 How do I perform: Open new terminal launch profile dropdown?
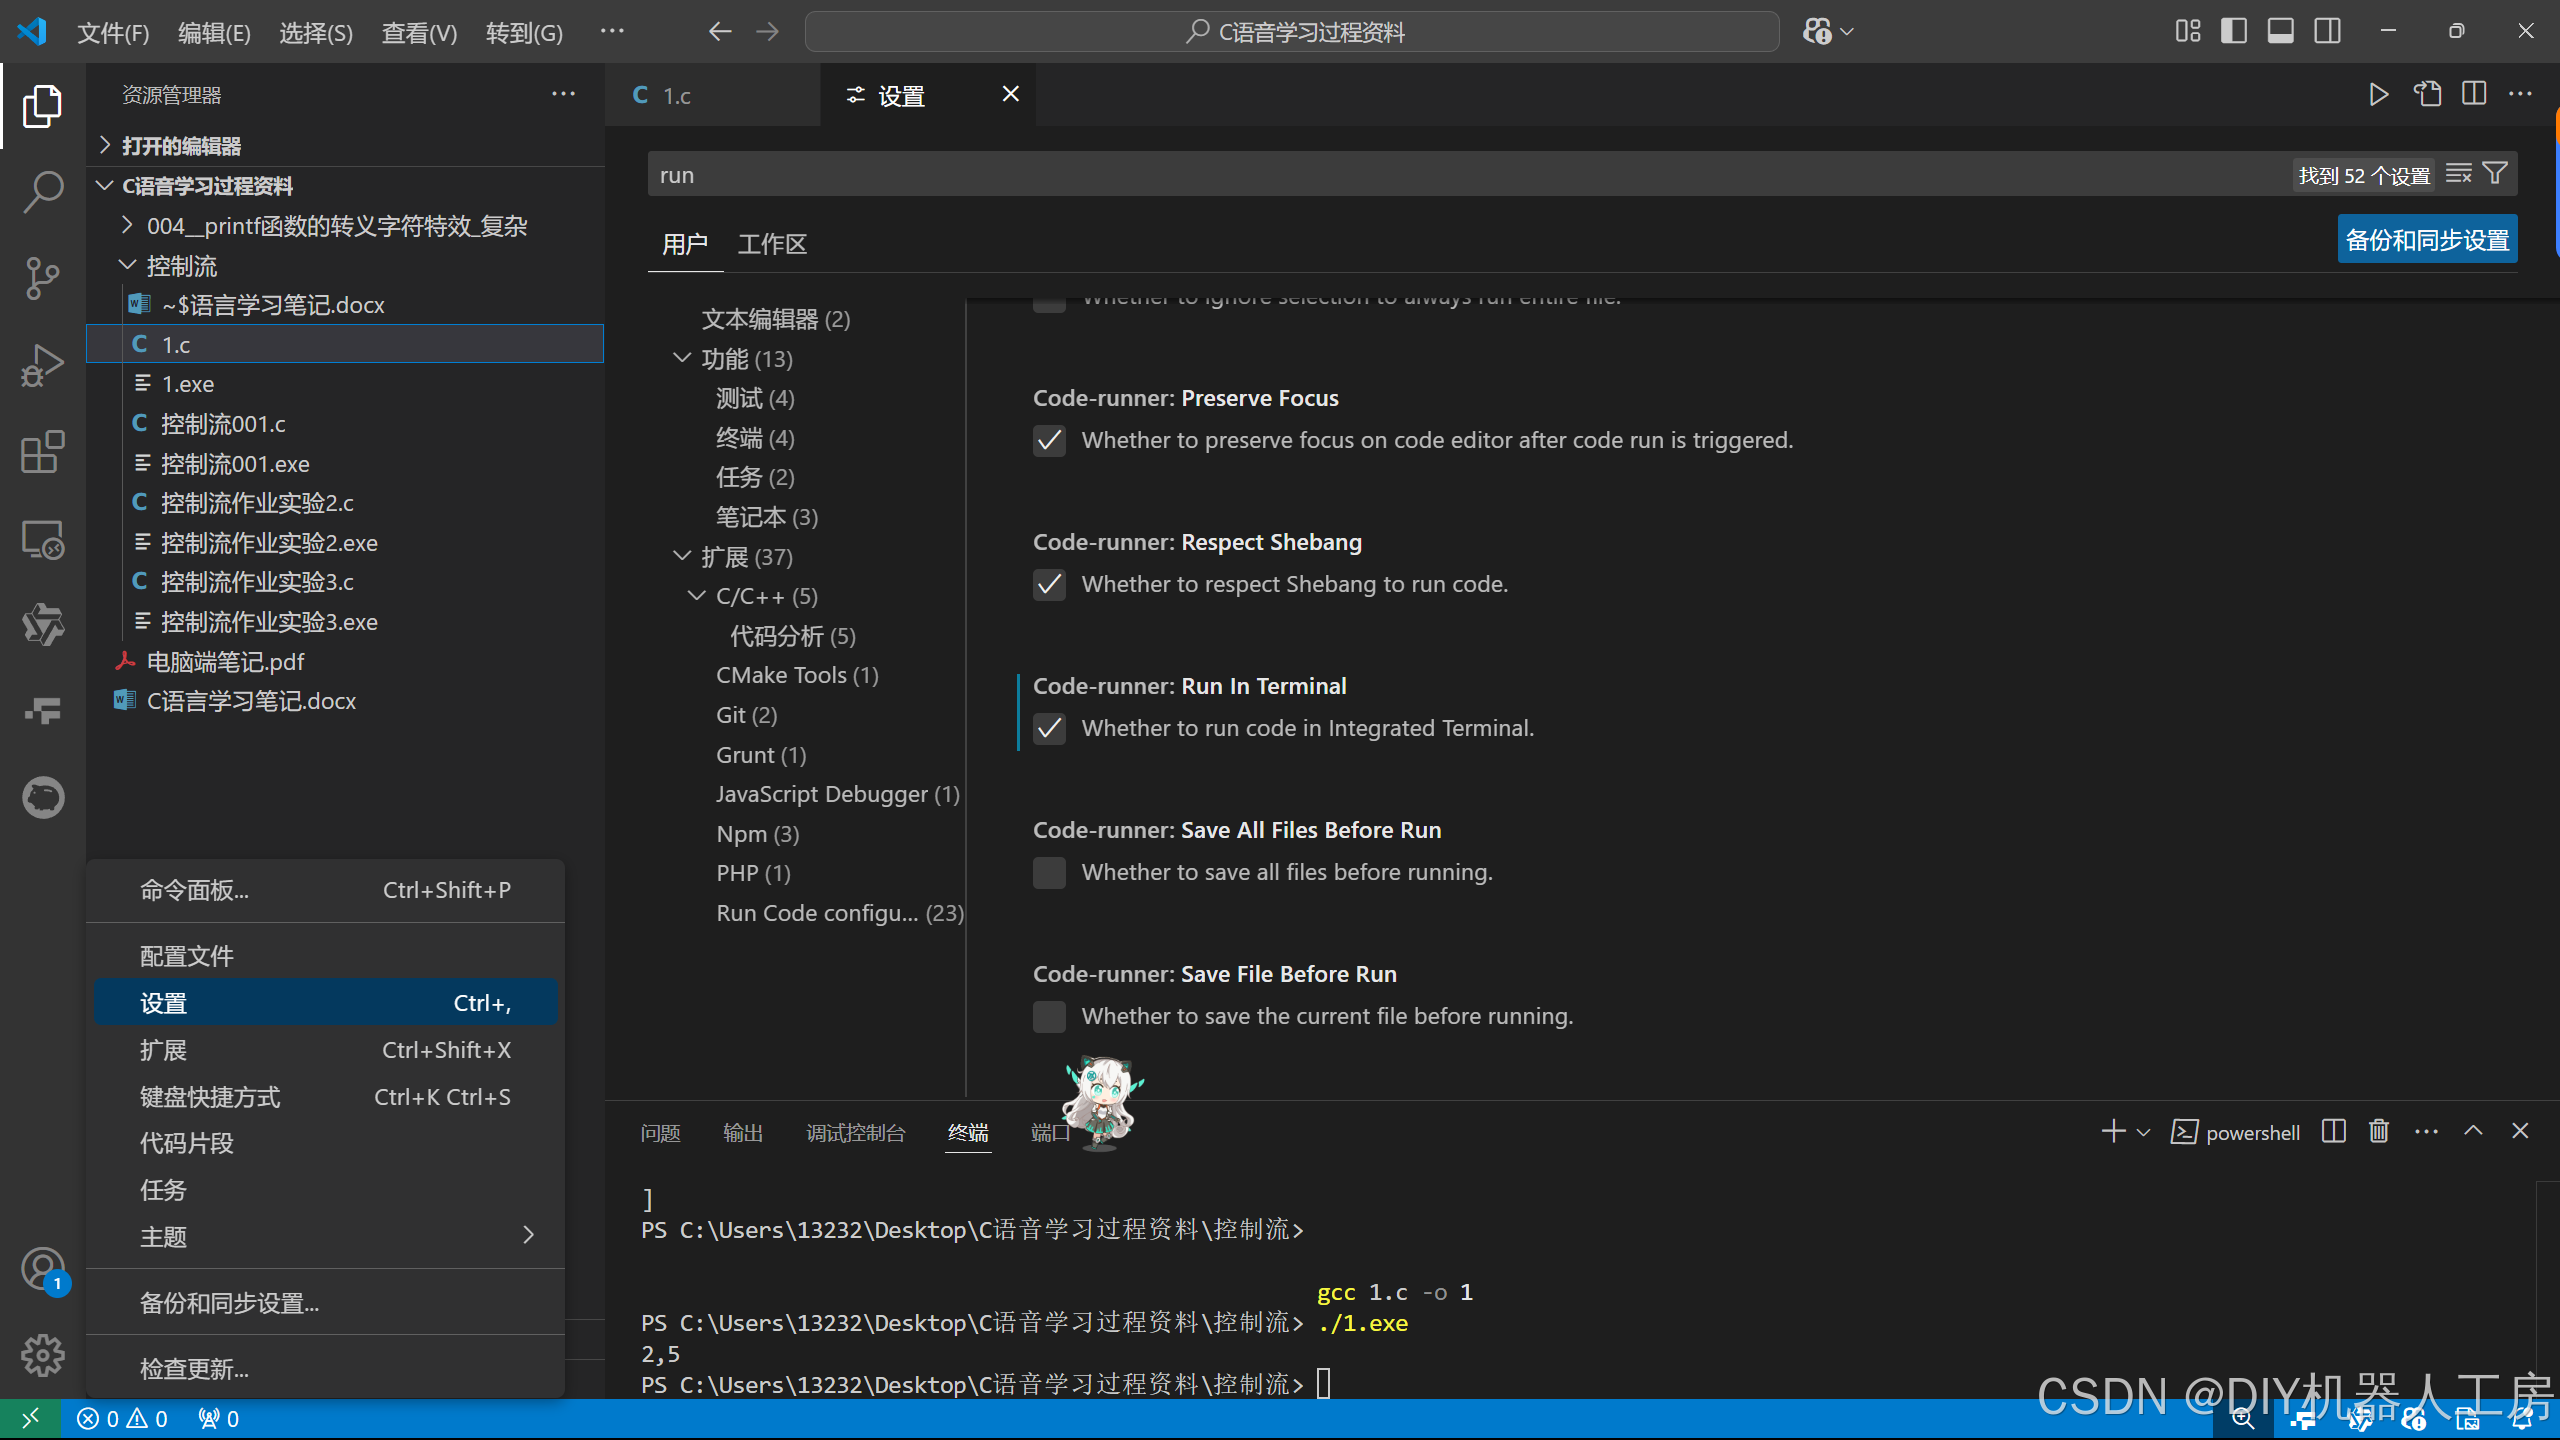2143,1132
